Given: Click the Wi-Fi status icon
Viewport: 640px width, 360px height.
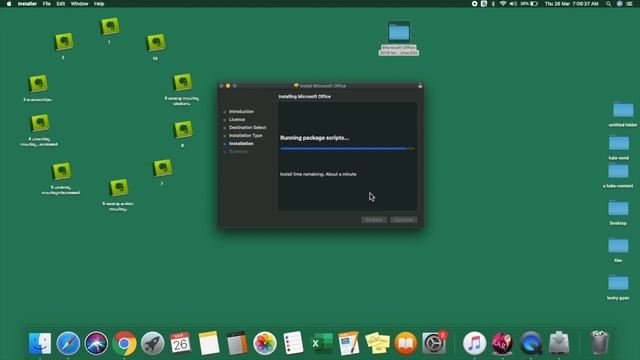Looking at the screenshot, I should pyautogui.click(x=503, y=4).
